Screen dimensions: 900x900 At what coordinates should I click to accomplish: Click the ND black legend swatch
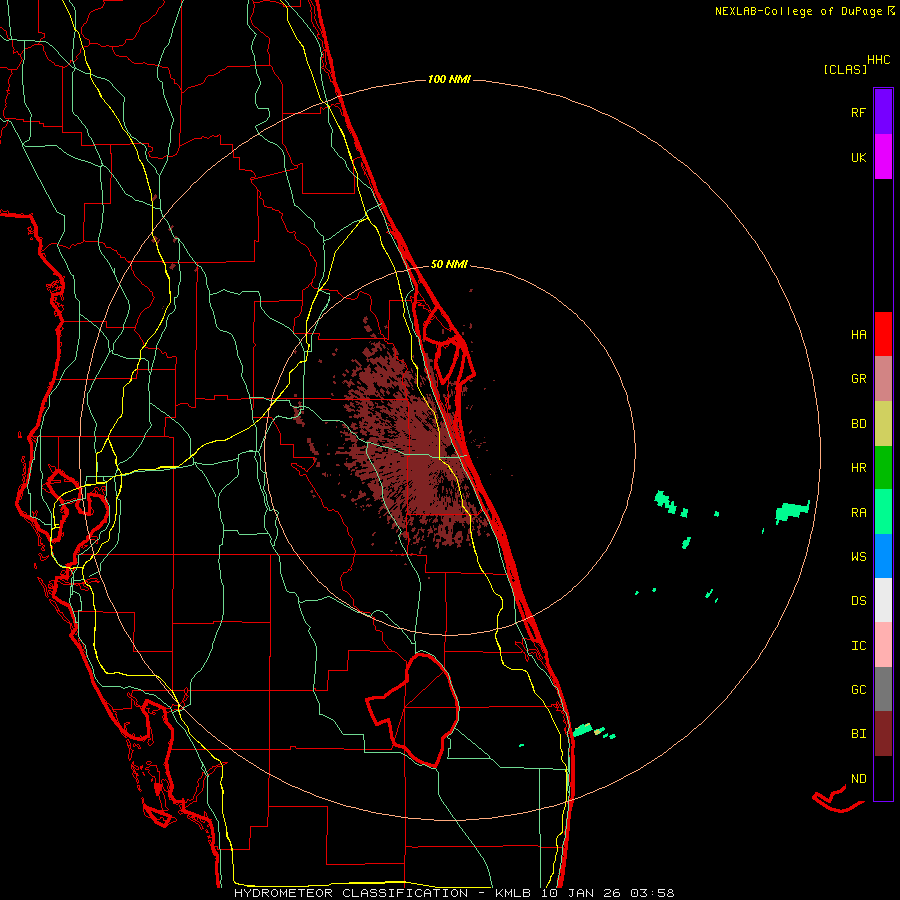883,778
